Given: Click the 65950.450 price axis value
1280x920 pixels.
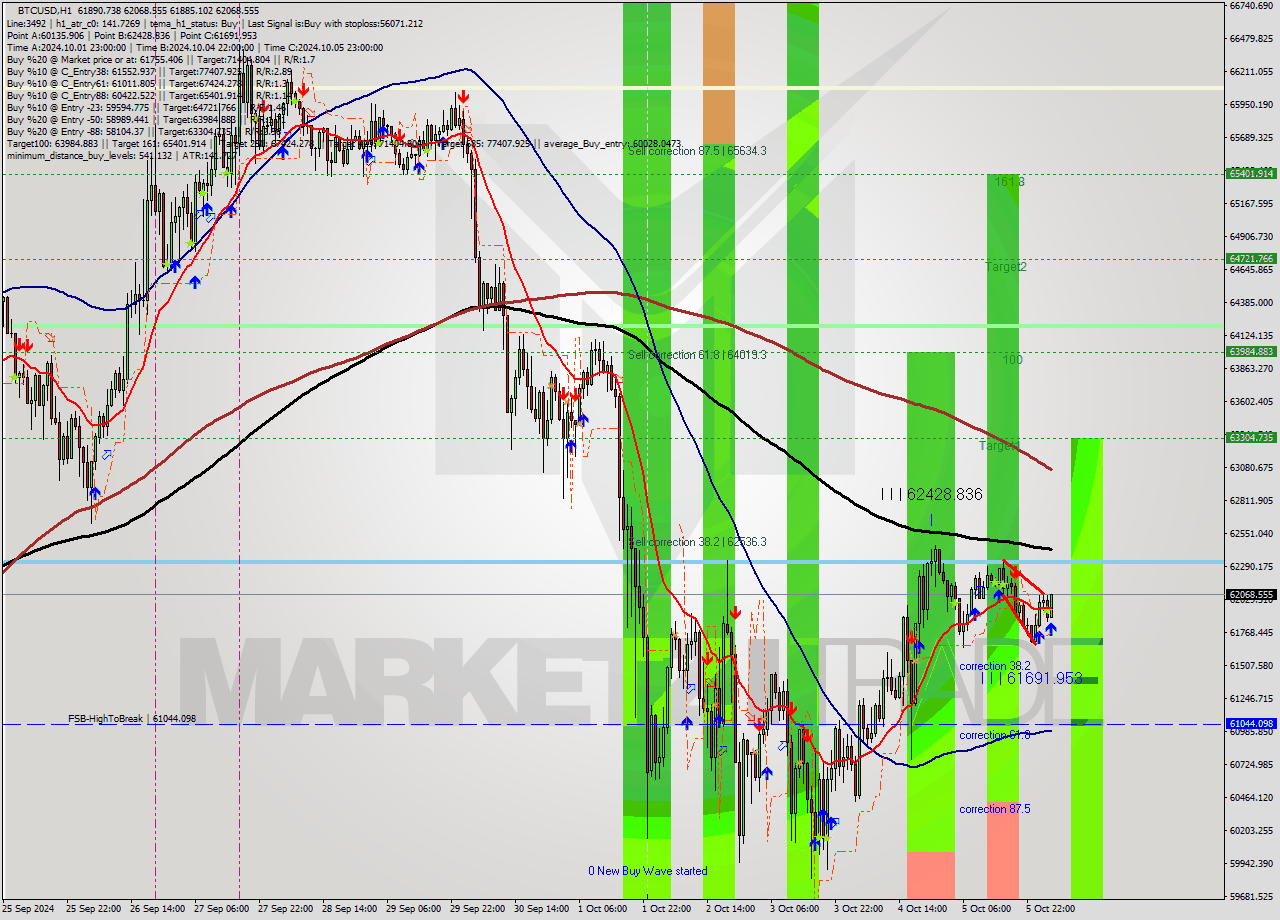Looking at the screenshot, I should (1251, 104).
